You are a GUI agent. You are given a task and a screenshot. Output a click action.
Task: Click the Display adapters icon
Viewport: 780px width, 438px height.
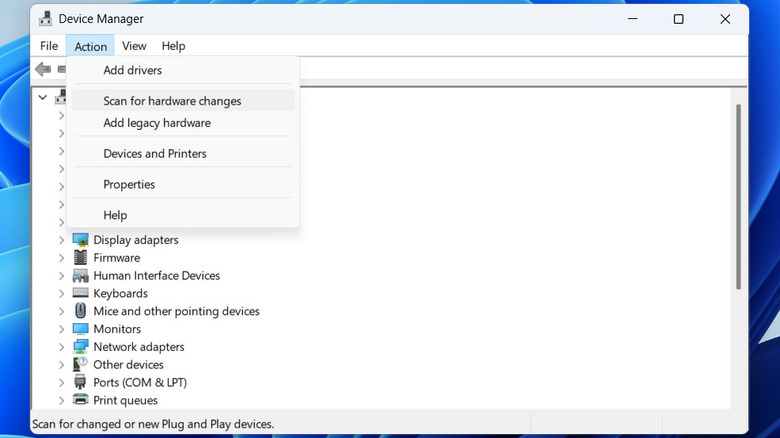pyautogui.click(x=81, y=240)
